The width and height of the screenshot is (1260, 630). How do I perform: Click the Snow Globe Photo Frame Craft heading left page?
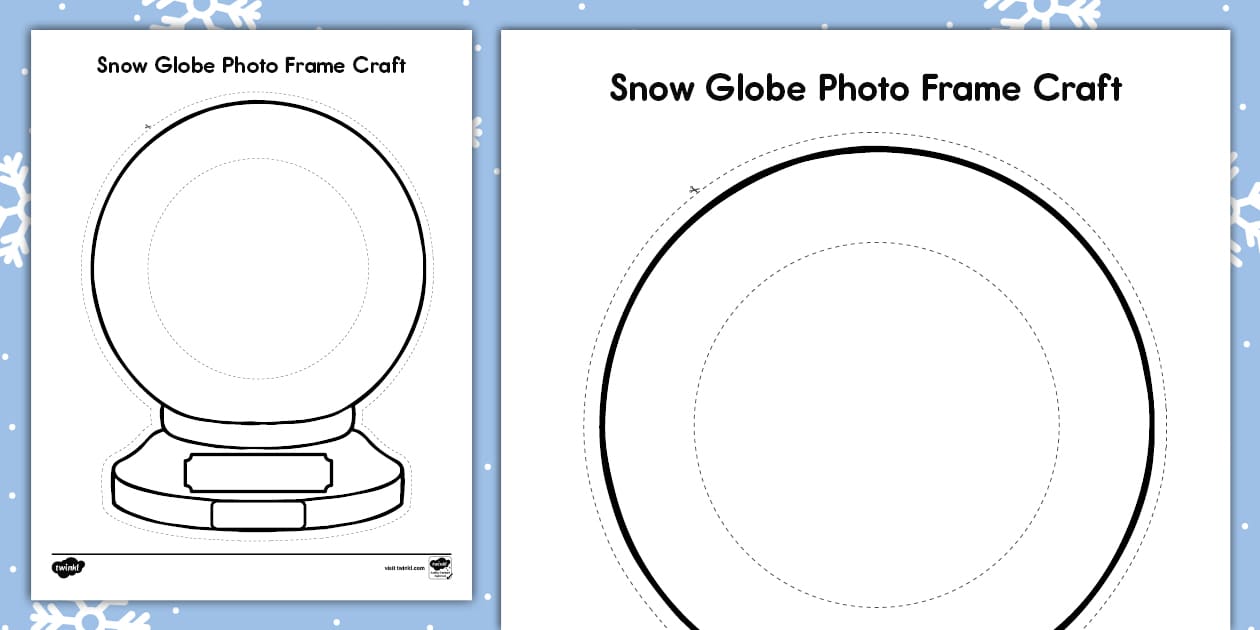coord(251,64)
